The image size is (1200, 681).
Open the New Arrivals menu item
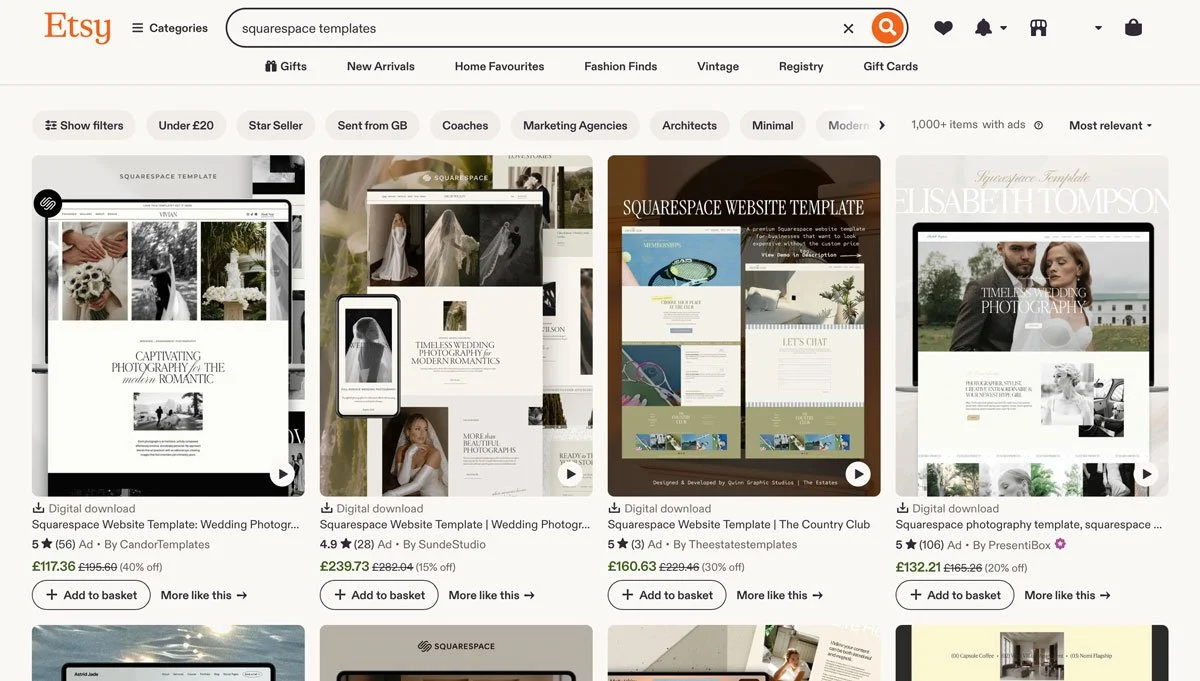[380, 66]
